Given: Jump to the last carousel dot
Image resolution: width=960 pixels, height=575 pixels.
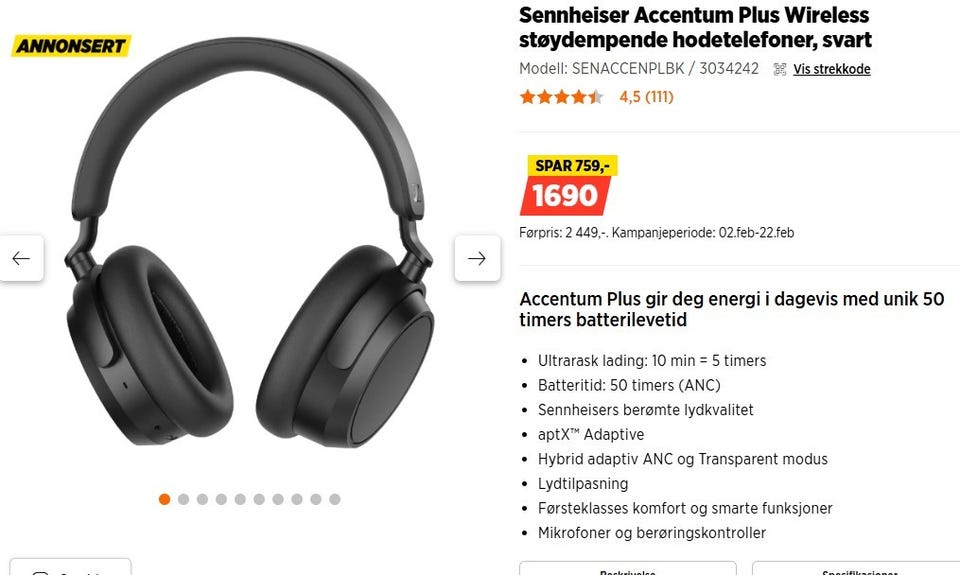Looking at the screenshot, I should click(x=334, y=499).
